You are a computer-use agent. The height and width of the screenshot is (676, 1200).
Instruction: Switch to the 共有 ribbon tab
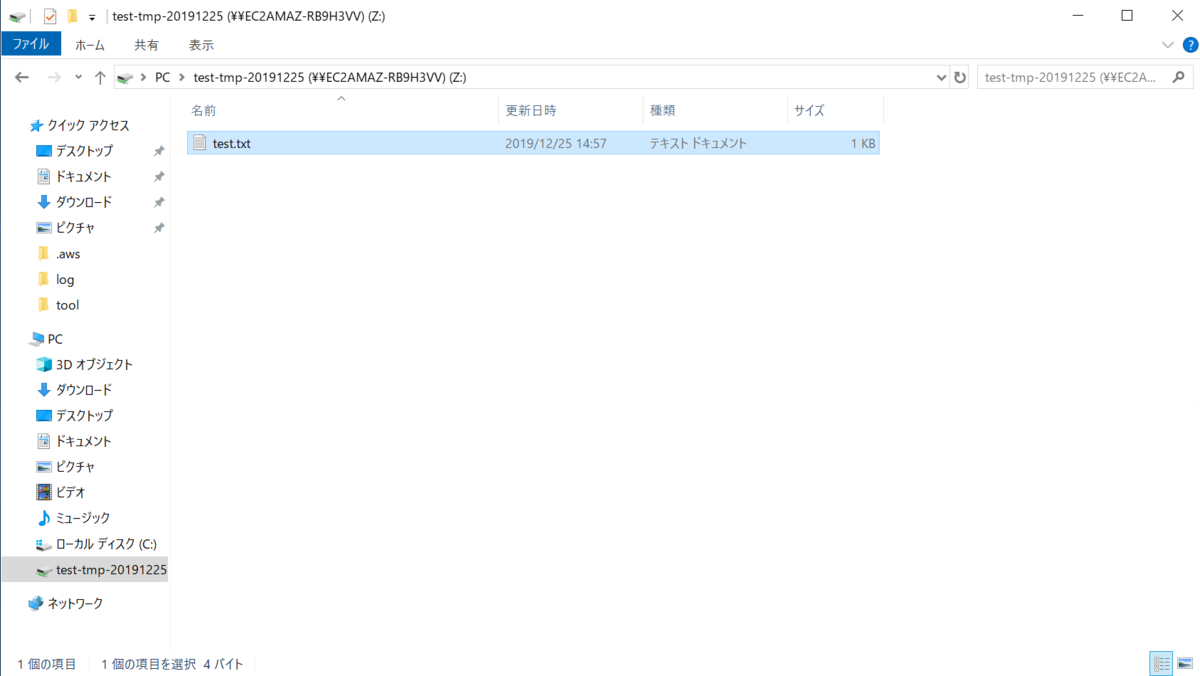[x=146, y=45]
